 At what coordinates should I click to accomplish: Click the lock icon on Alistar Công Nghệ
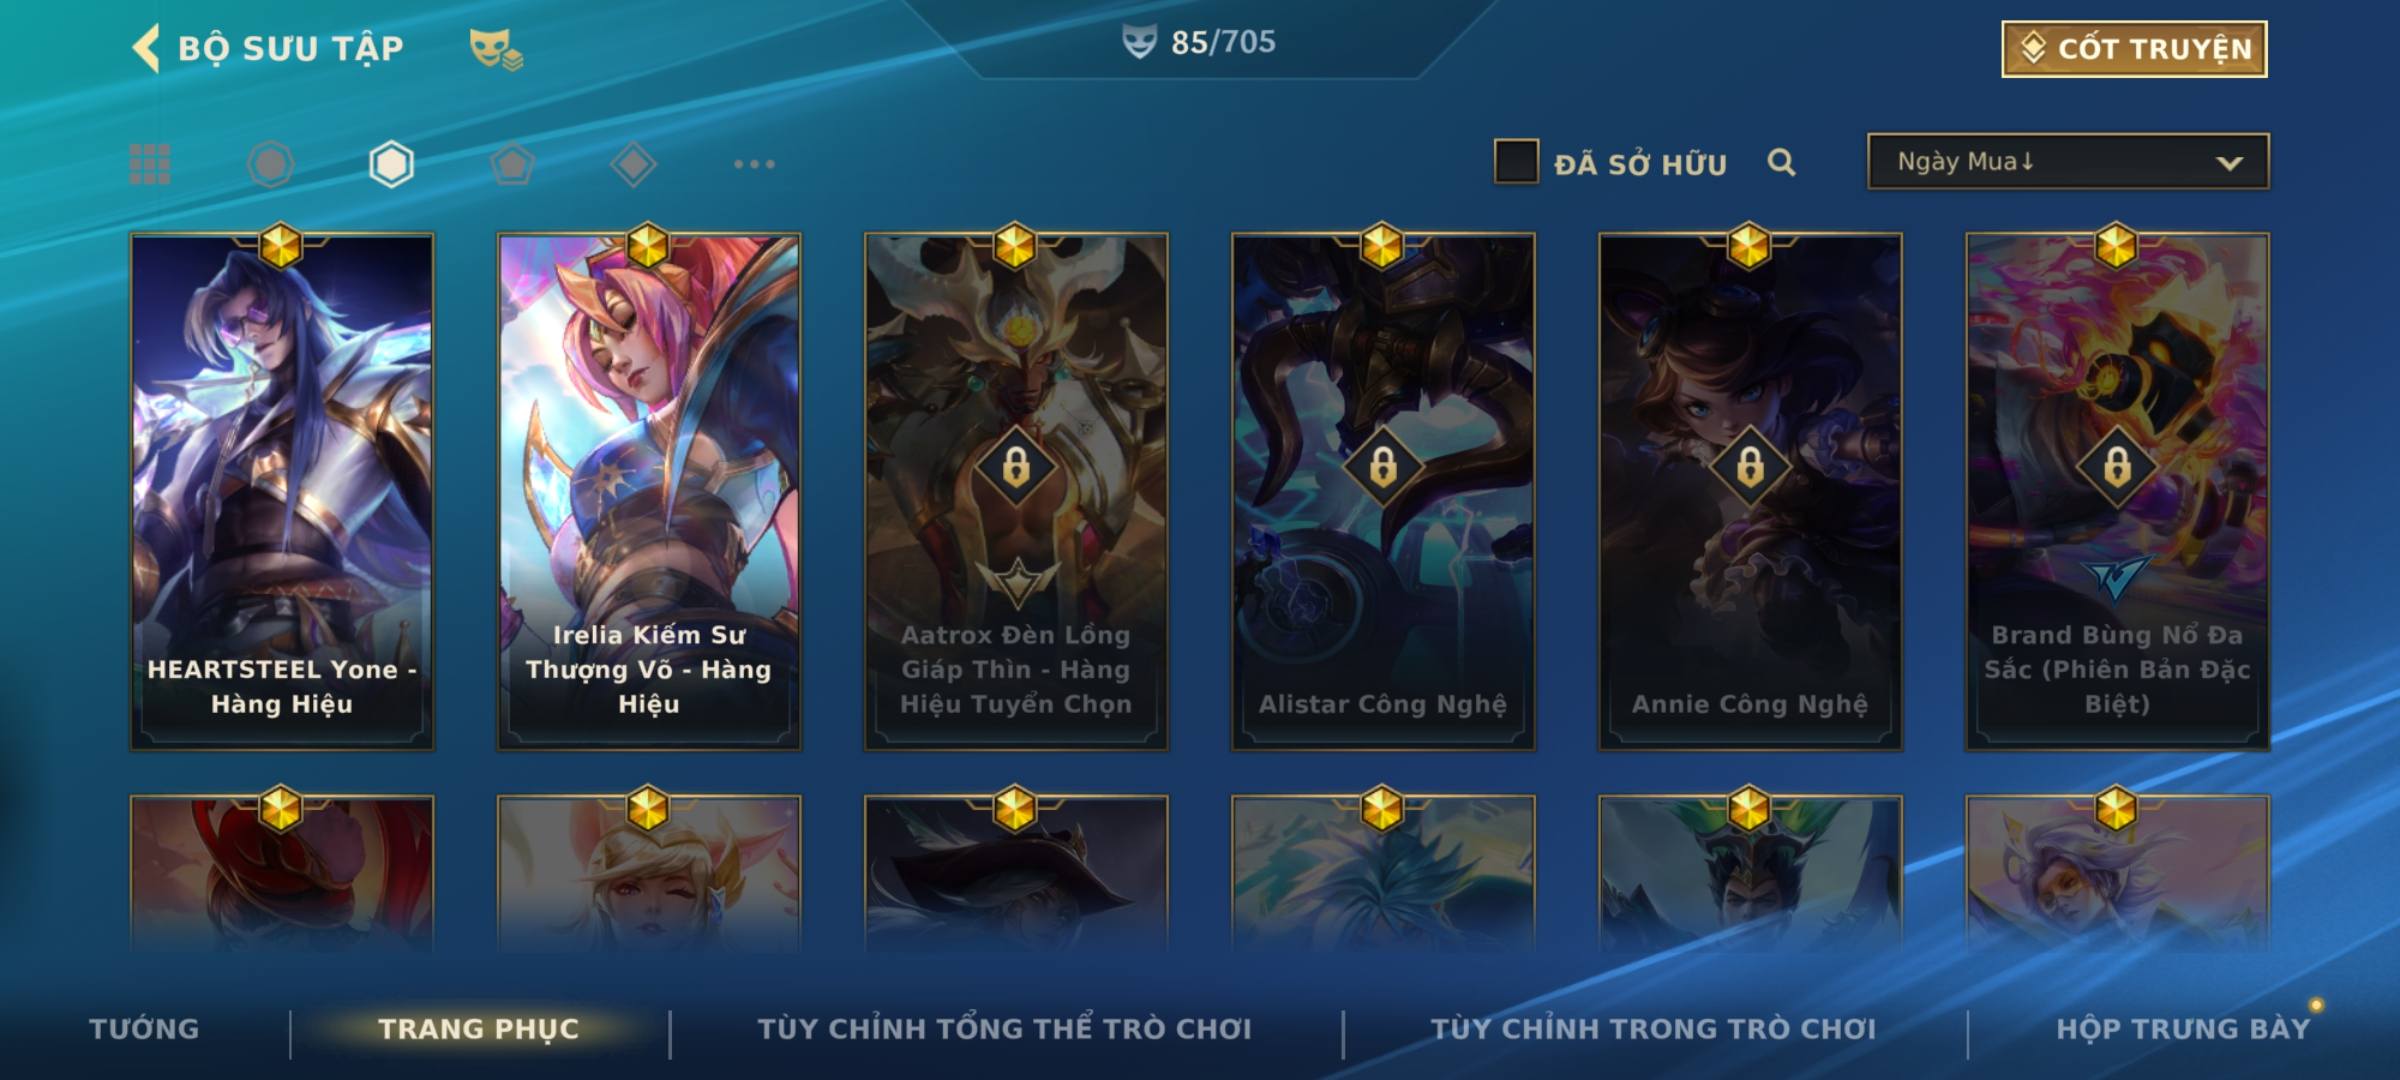1383,466
